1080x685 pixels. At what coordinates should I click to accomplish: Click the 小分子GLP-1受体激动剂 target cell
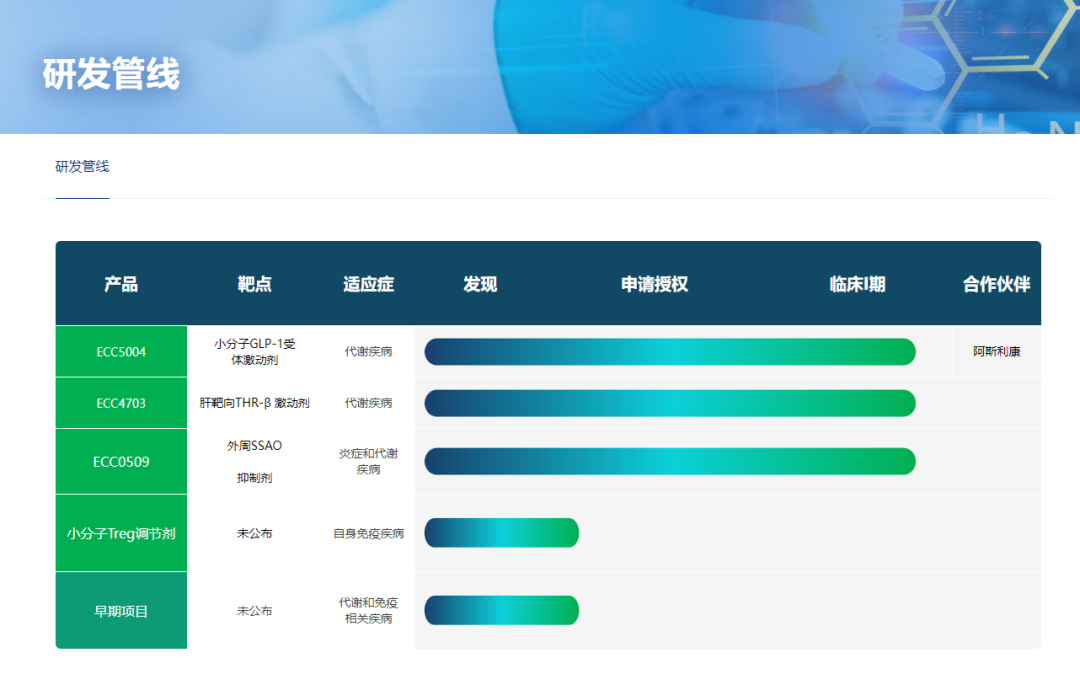coord(254,351)
